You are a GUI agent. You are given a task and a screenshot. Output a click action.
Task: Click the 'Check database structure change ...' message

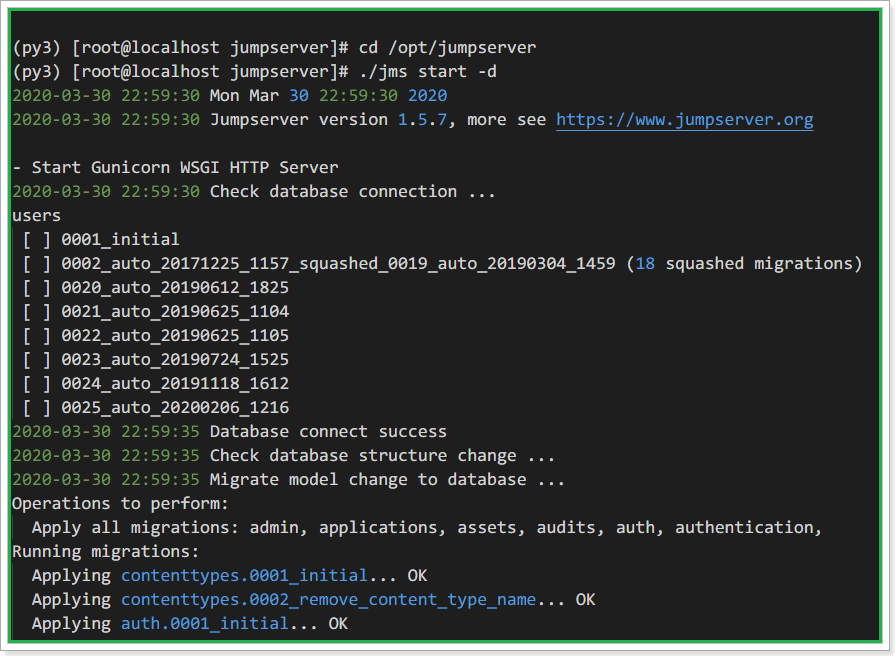[382, 455]
